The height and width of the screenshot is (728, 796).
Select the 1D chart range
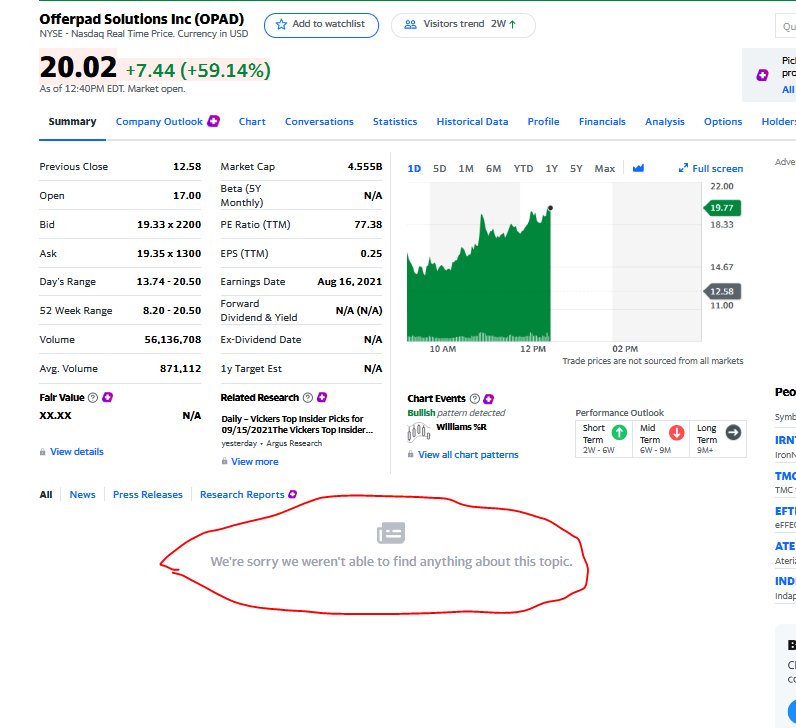point(414,169)
